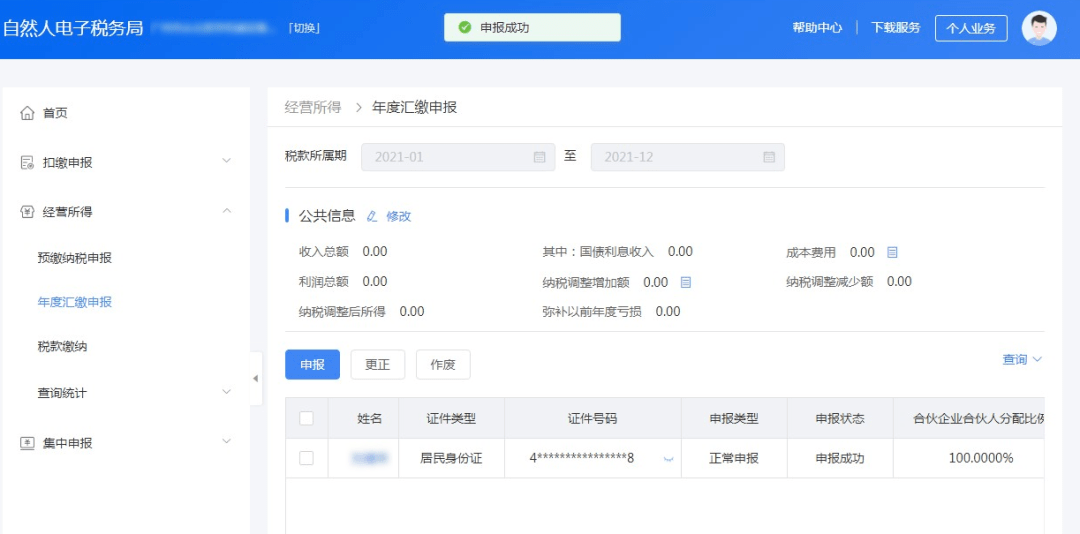The height and width of the screenshot is (534, 1080).
Task: Reveal the masked 证件号码 via eye toggle
Action: 667,459
